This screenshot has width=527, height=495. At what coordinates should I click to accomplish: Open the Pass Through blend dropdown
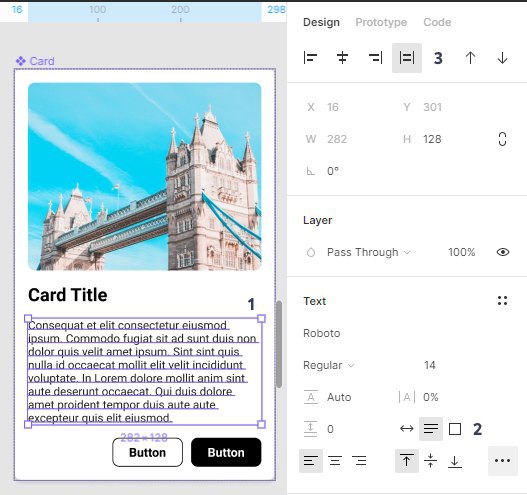(368, 252)
